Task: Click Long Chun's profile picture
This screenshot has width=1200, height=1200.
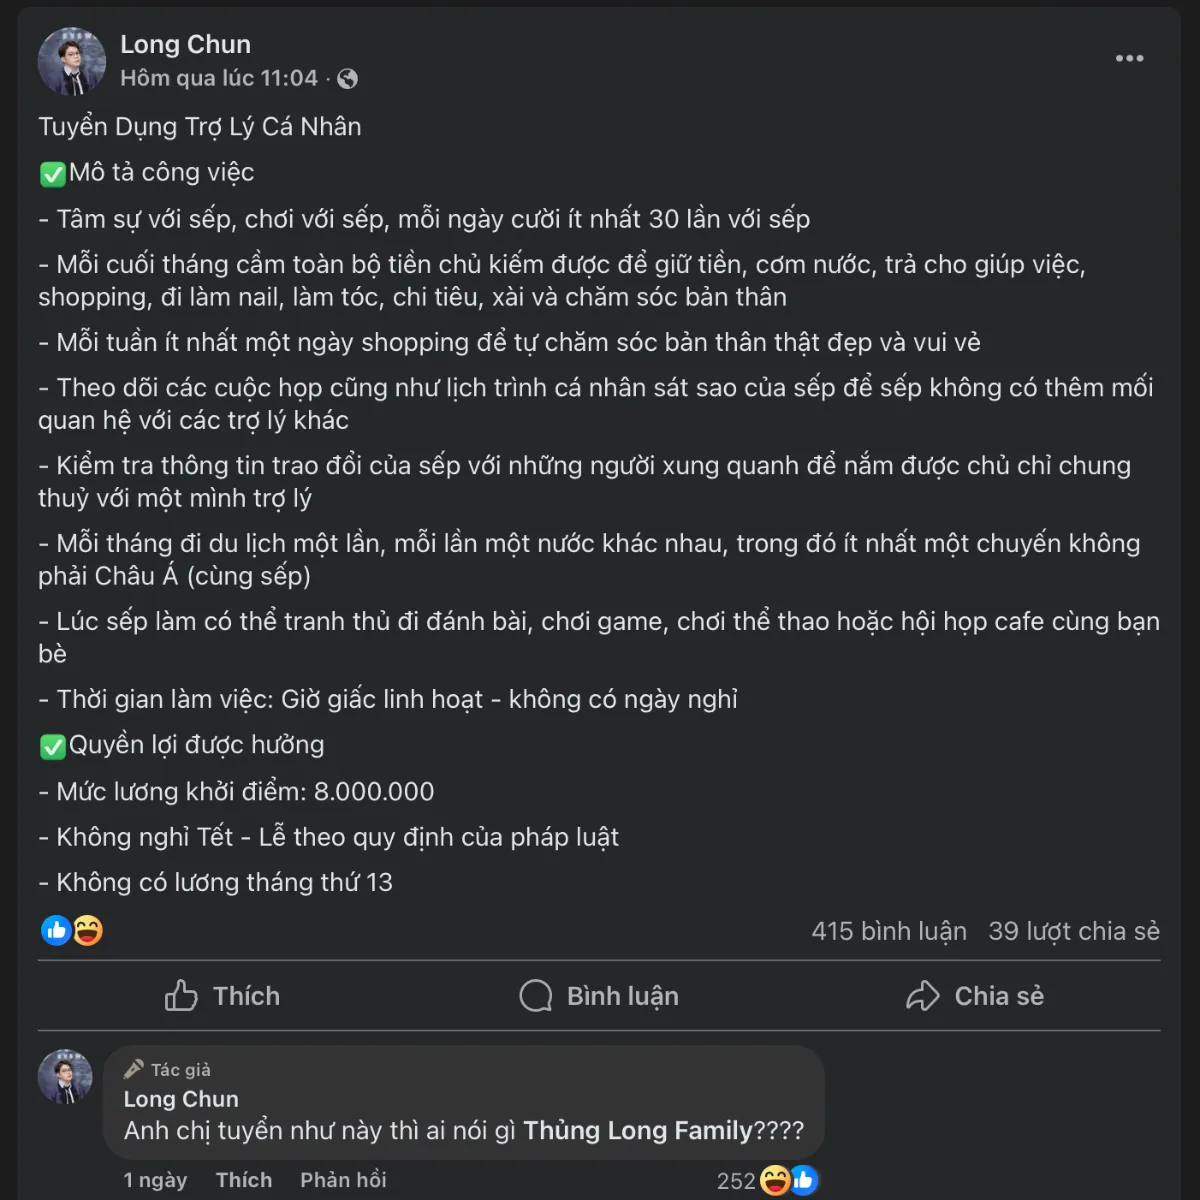Action: click(x=71, y=61)
